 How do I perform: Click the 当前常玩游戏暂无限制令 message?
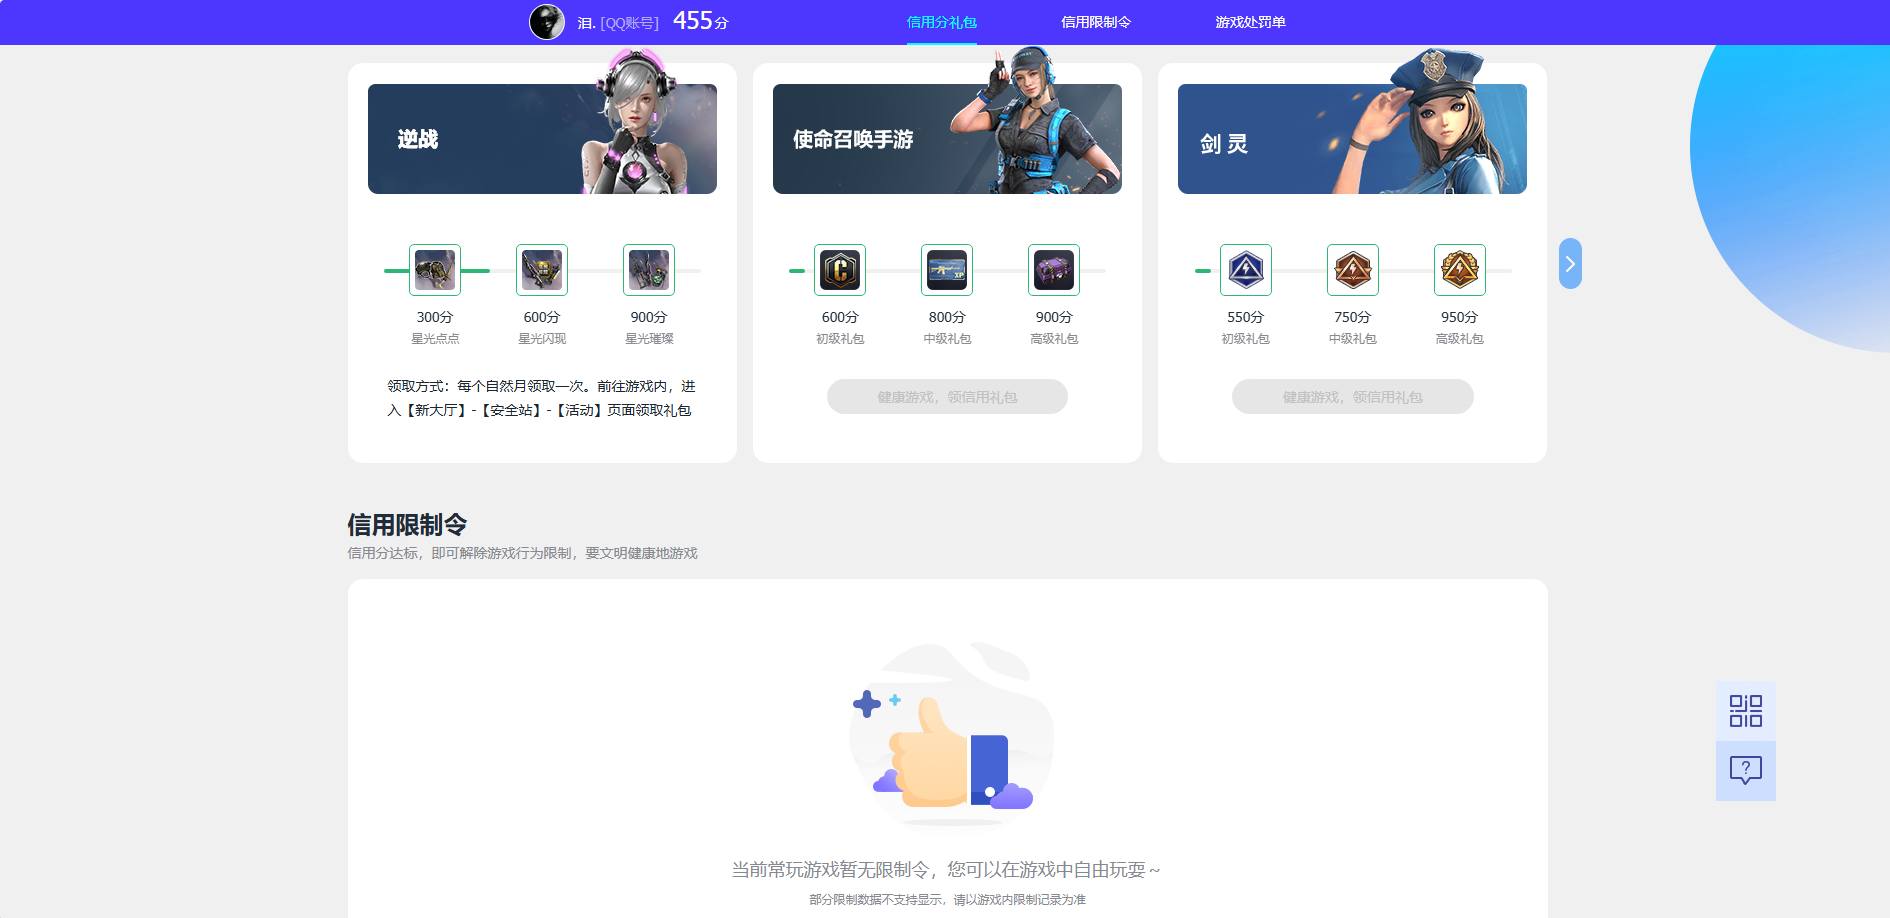tap(946, 870)
